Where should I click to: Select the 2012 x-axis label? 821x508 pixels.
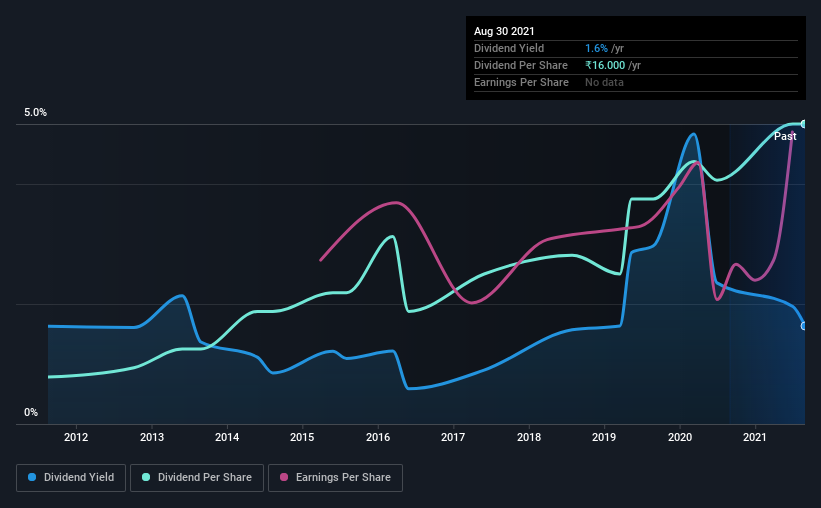(x=76, y=437)
